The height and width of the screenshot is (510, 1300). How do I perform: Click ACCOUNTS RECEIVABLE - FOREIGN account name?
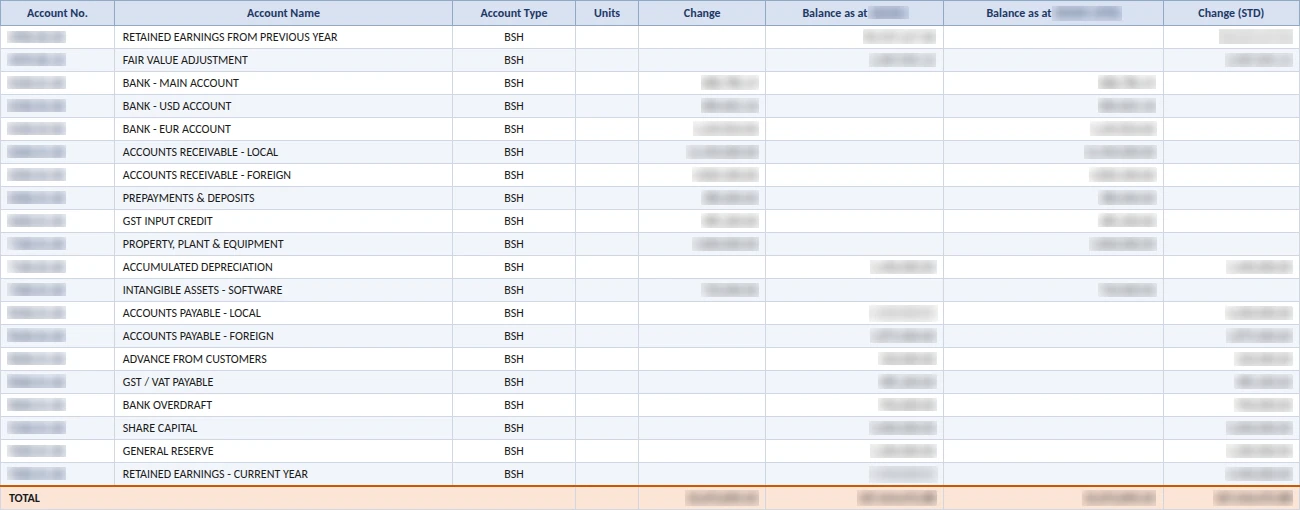207,175
